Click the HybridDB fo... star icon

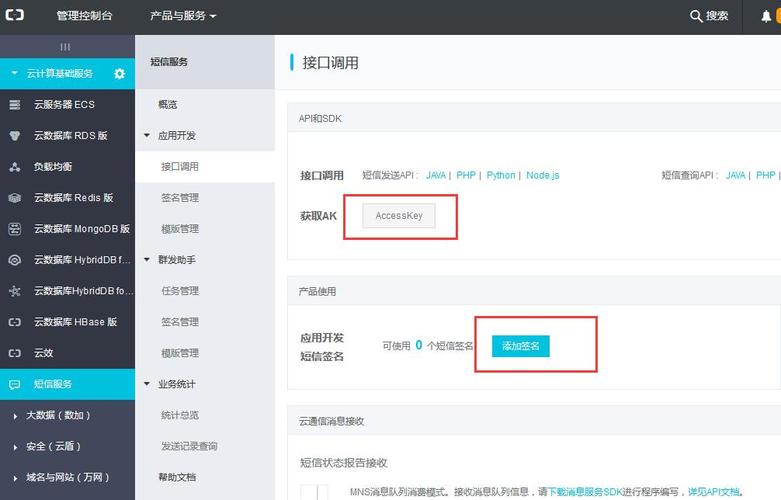15,291
